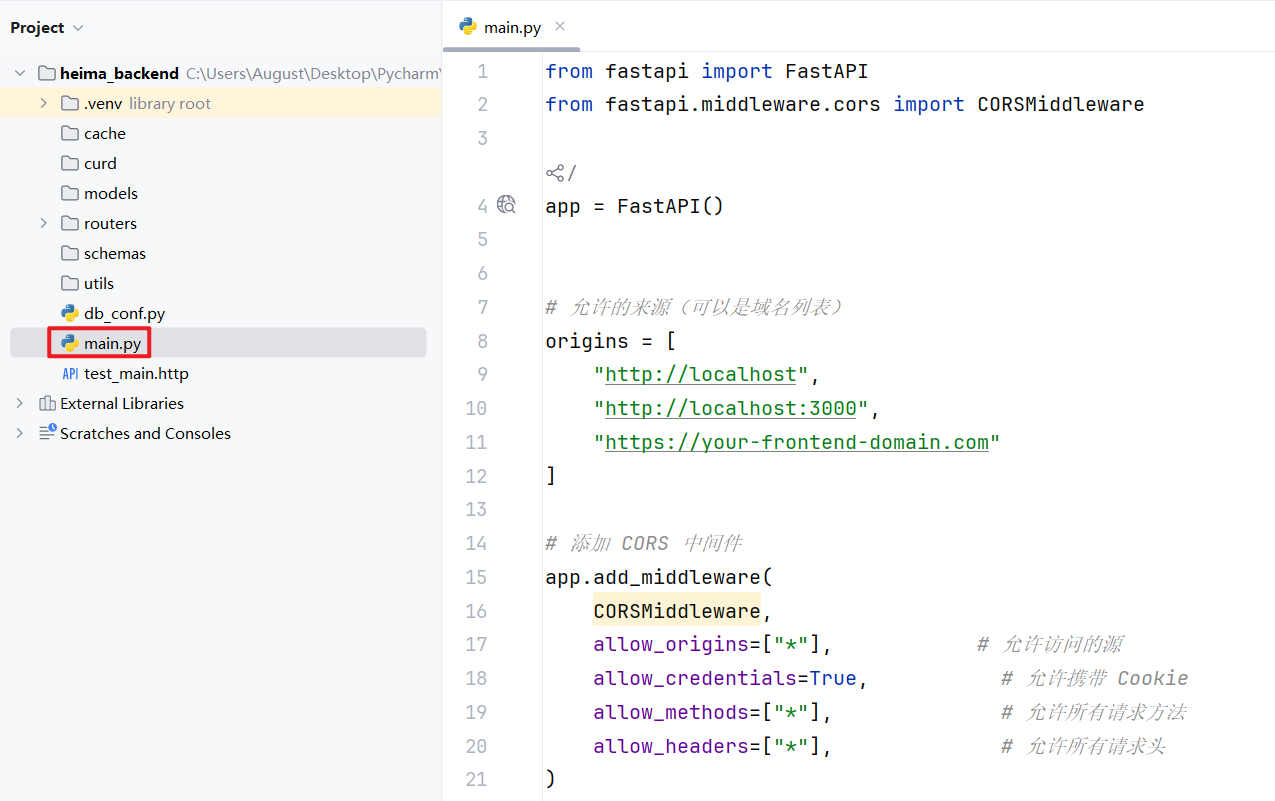This screenshot has height=801, width=1275.
Task: Click the usages share icon above app
Action: point(555,173)
